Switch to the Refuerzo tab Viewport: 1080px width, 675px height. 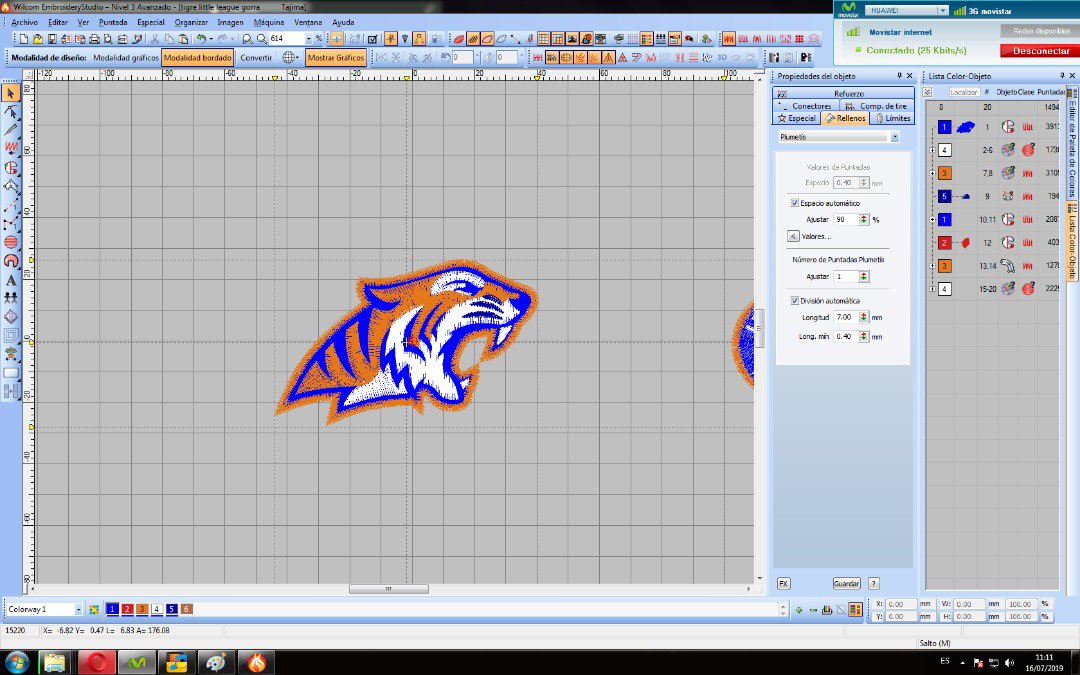(844, 94)
